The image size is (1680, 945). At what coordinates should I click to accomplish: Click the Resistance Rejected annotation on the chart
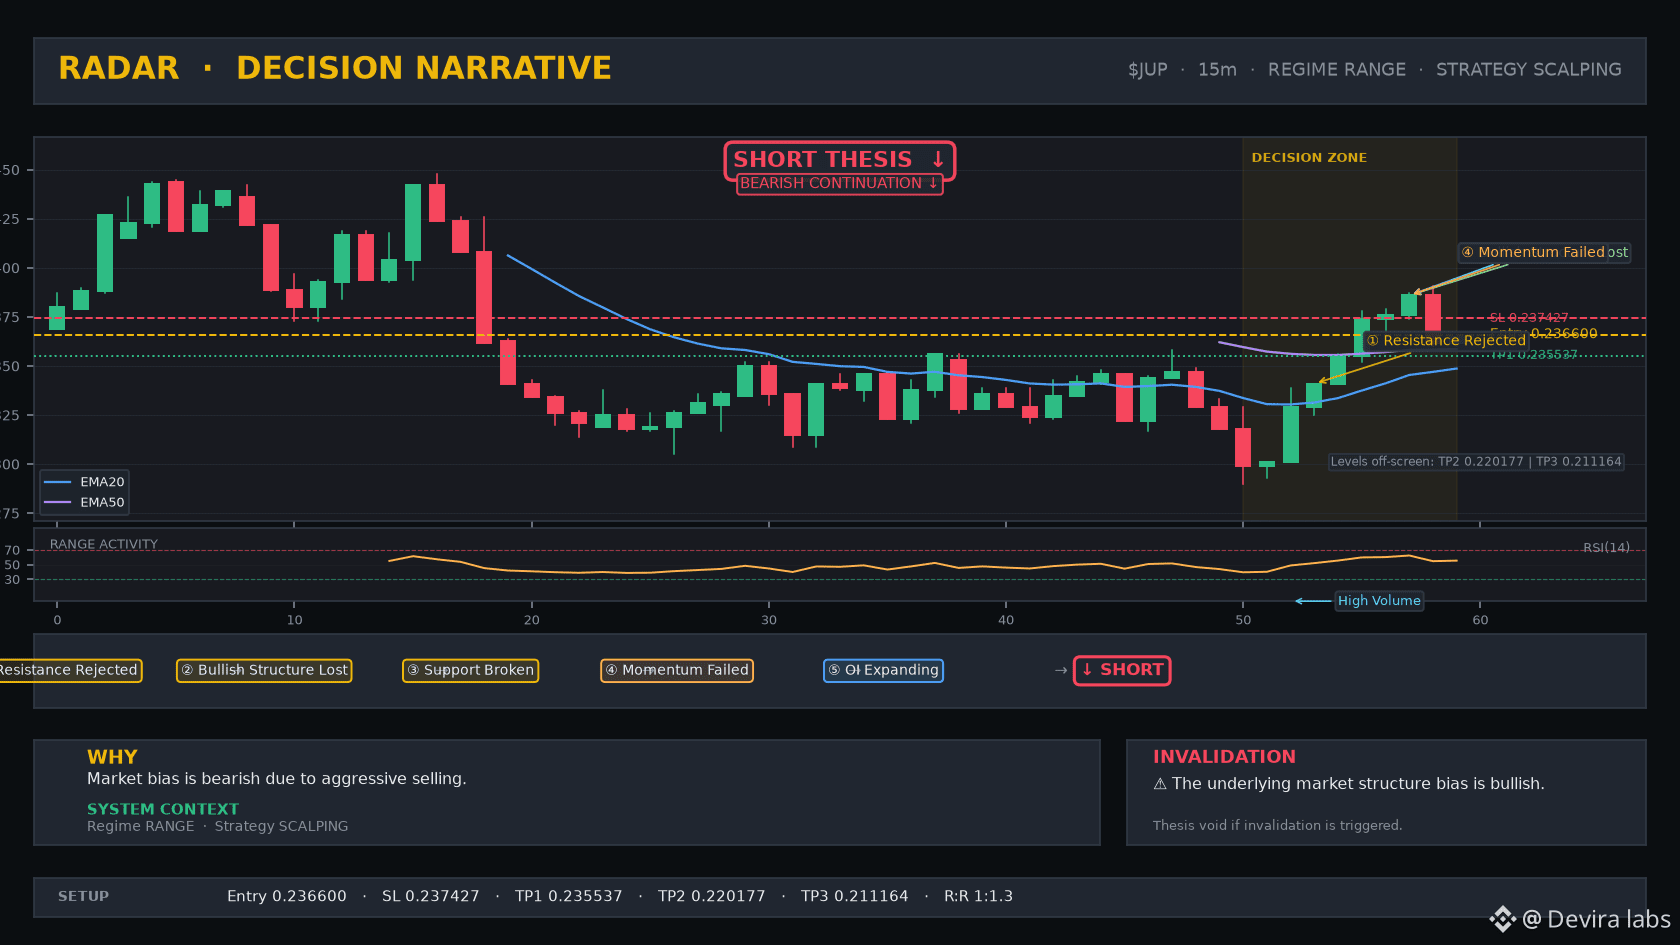(x=1446, y=341)
